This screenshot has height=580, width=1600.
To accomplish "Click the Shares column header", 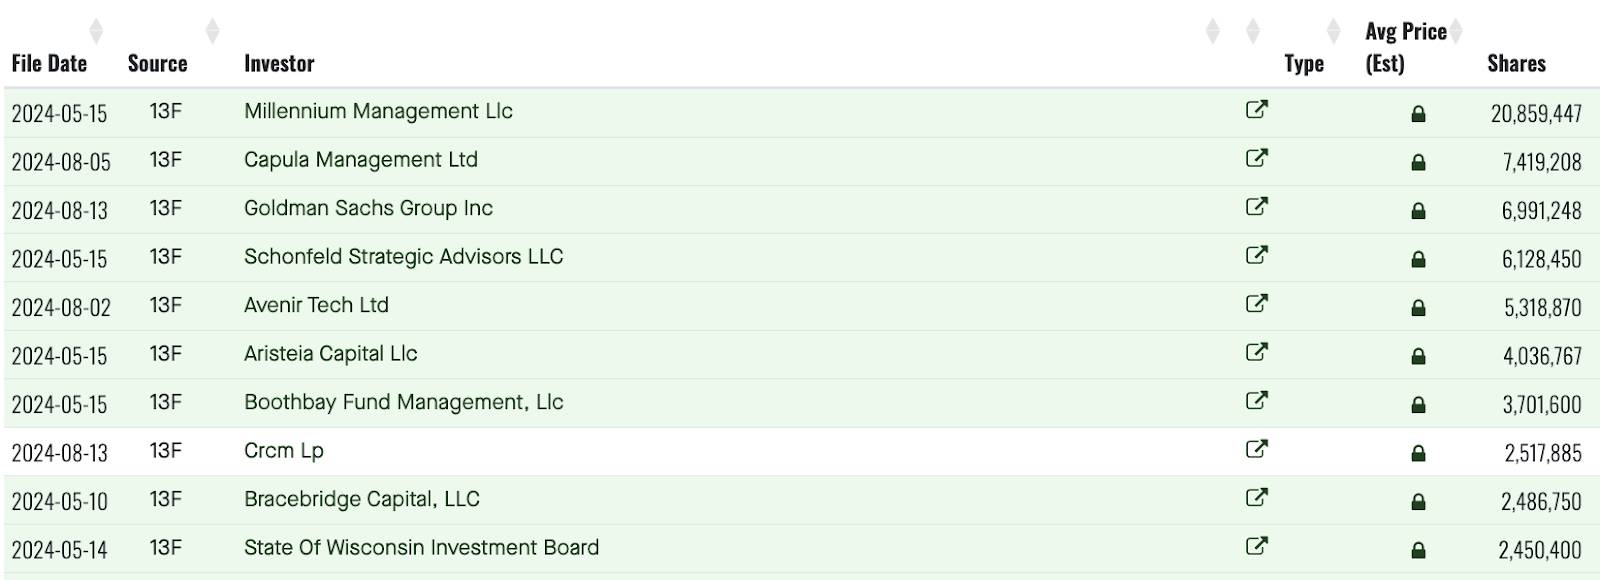I will pyautogui.click(x=1516, y=63).
